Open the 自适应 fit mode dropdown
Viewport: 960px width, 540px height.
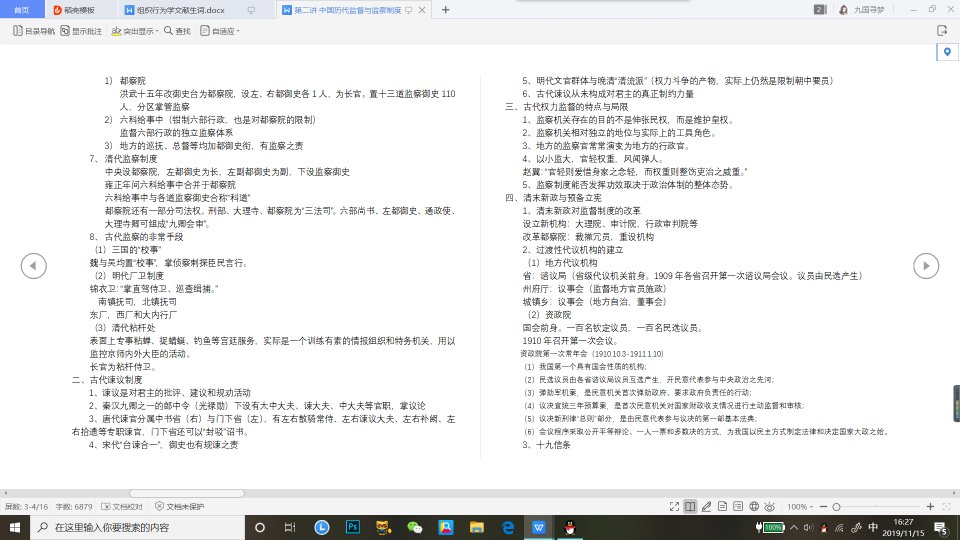point(220,31)
